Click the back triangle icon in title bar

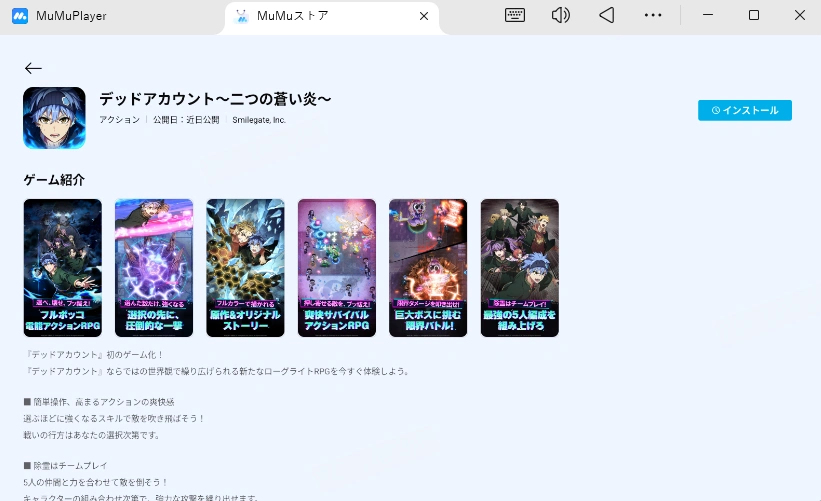click(606, 15)
